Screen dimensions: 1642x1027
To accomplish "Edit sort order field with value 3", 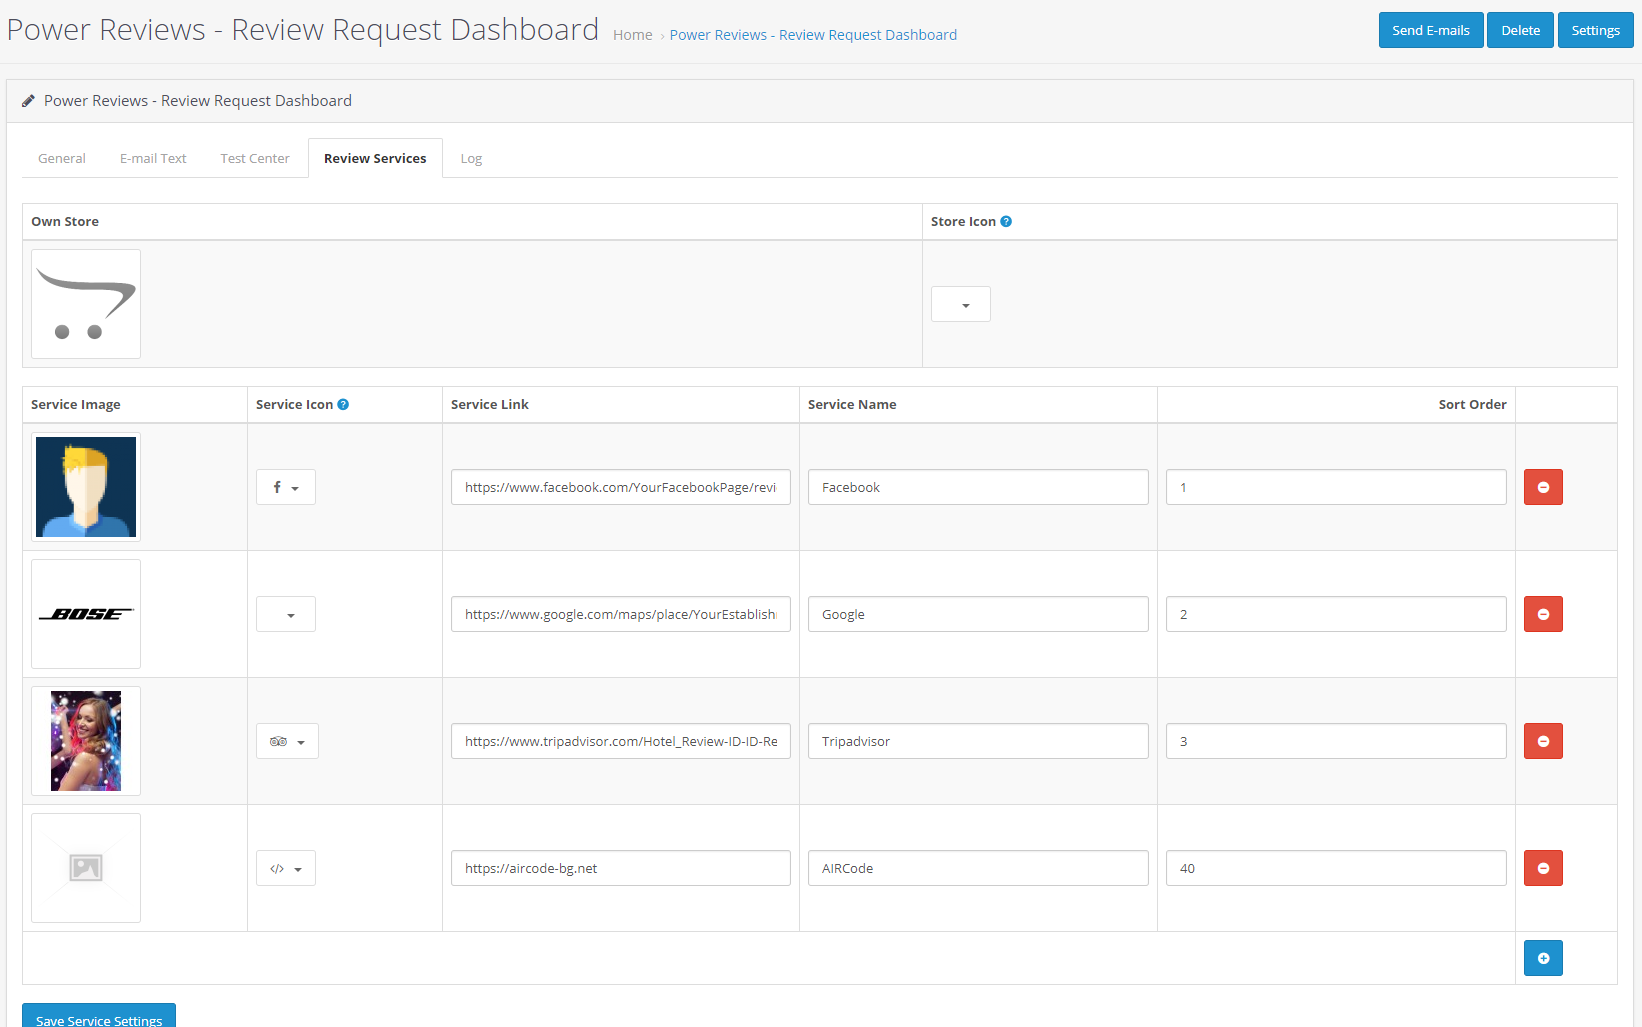I will [x=1336, y=741].
